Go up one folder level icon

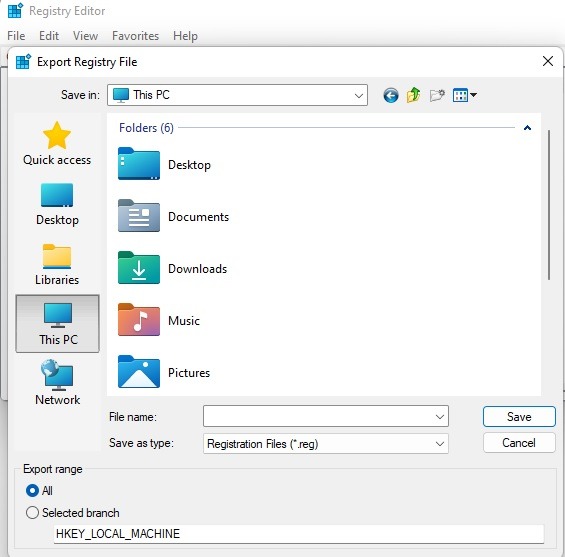pyautogui.click(x=413, y=95)
